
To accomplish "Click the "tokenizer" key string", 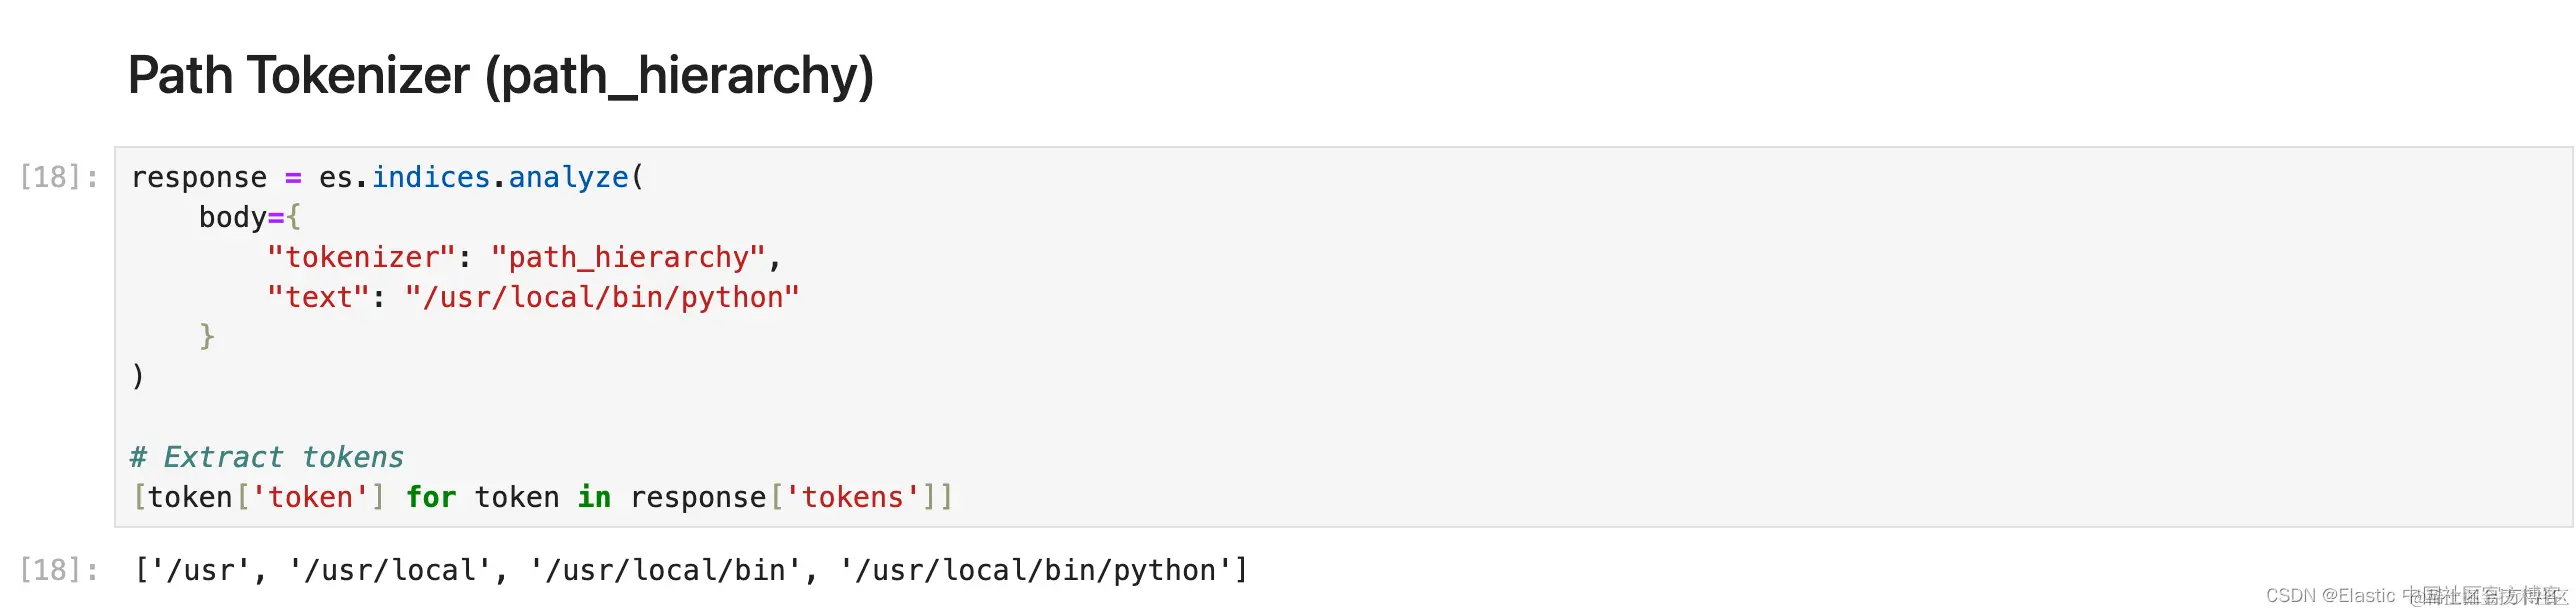I will (361, 257).
